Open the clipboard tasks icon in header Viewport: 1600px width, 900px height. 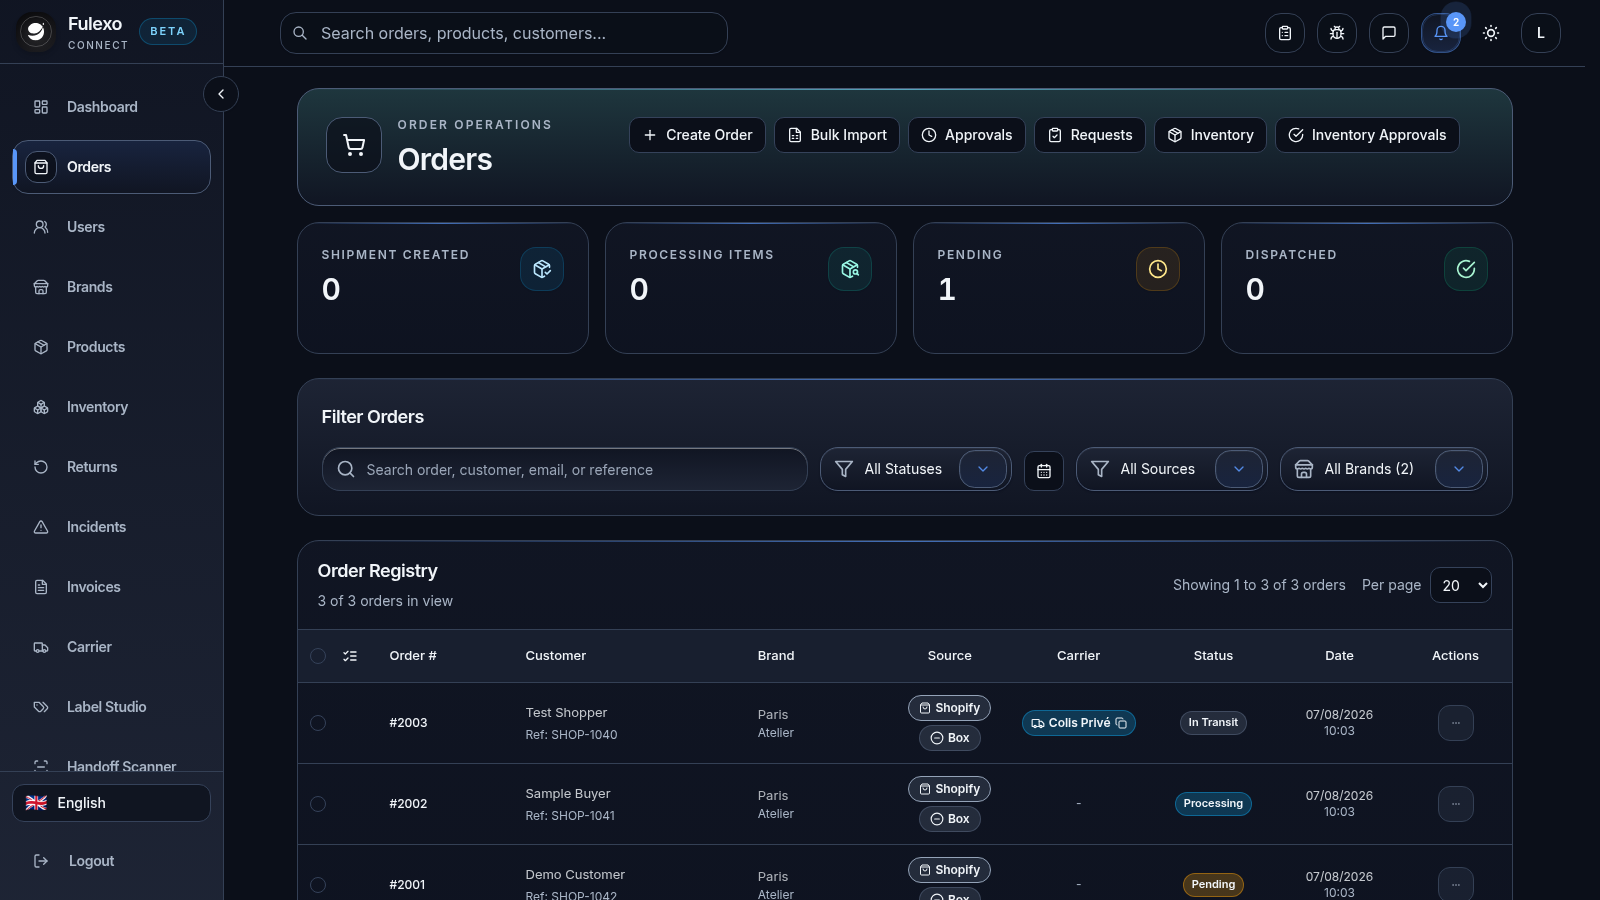click(1285, 33)
